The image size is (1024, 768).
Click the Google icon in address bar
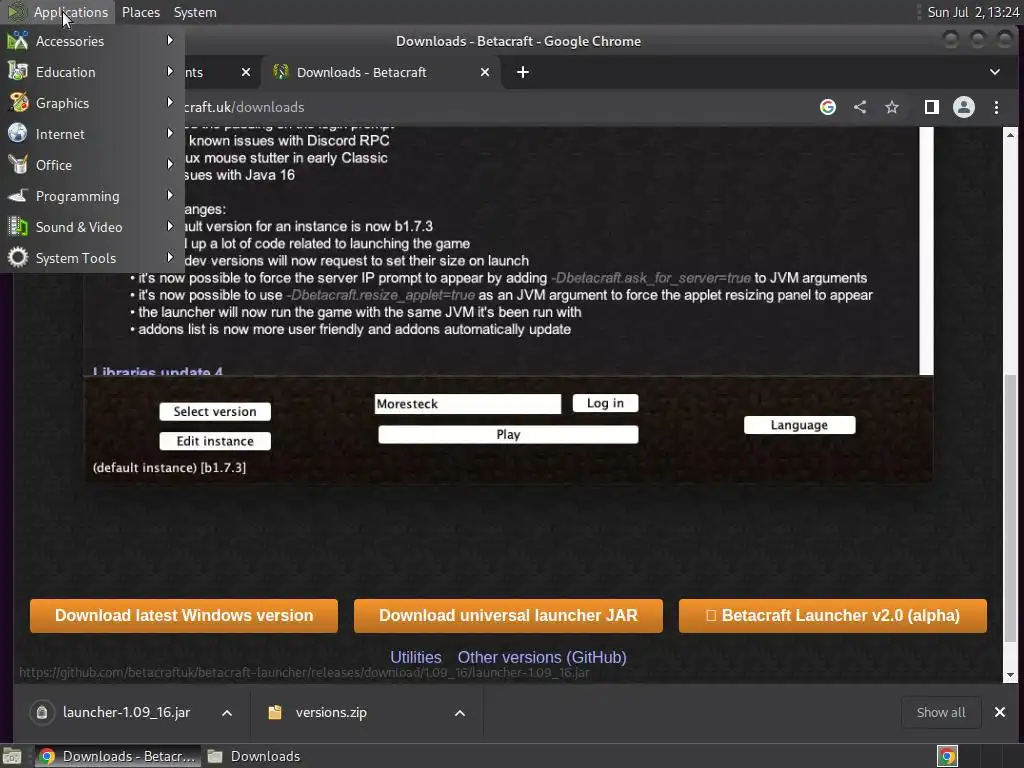(827, 107)
